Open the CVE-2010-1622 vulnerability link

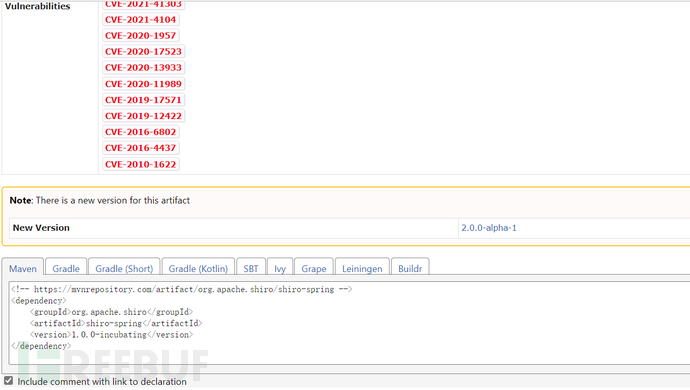tap(140, 164)
